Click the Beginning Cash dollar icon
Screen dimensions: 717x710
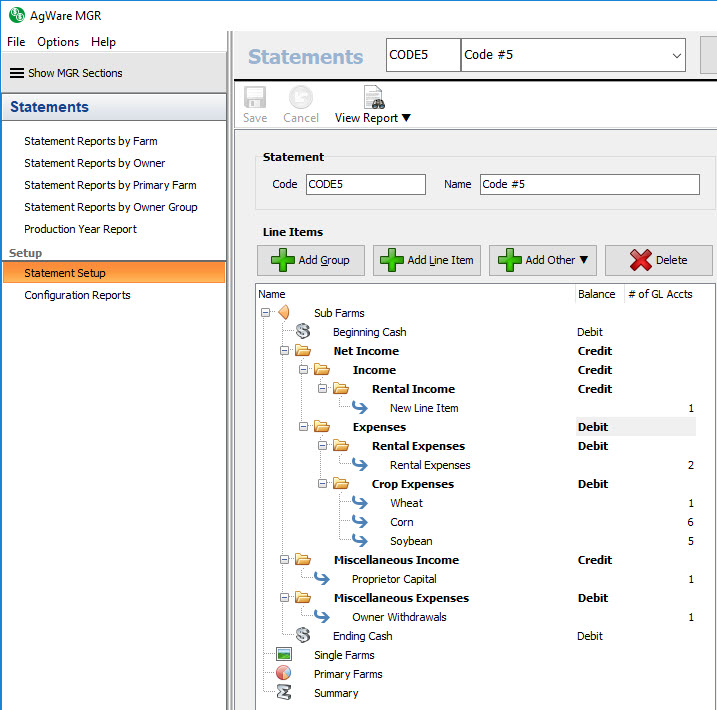pyautogui.click(x=304, y=332)
